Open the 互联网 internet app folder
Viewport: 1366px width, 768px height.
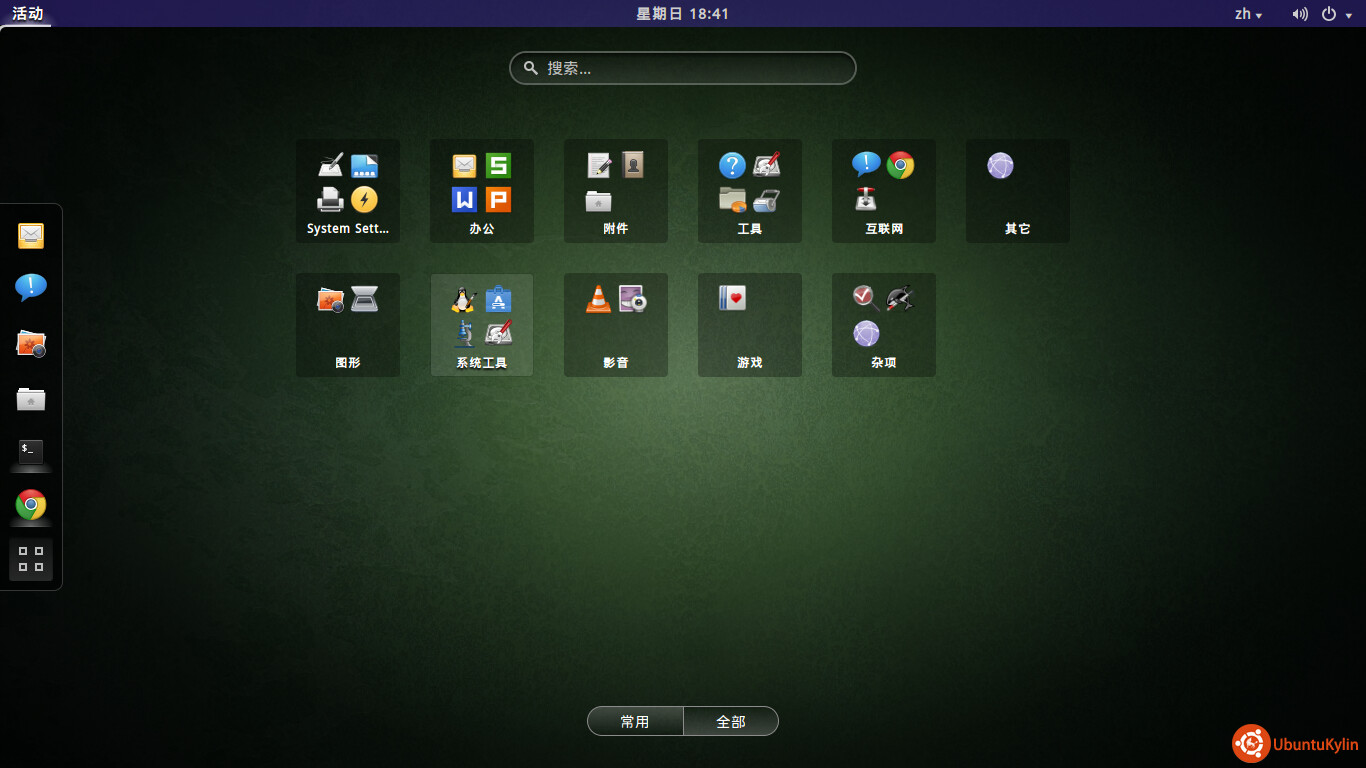883,191
